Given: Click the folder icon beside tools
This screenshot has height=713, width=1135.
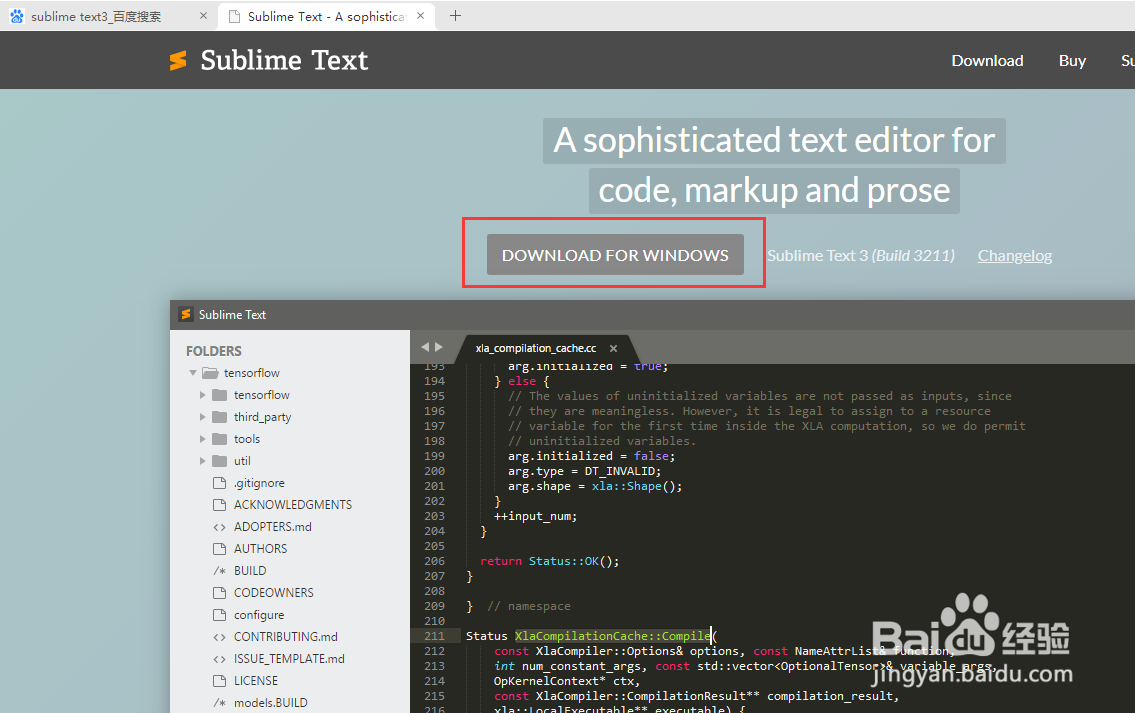Looking at the screenshot, I should pos(219,439).
